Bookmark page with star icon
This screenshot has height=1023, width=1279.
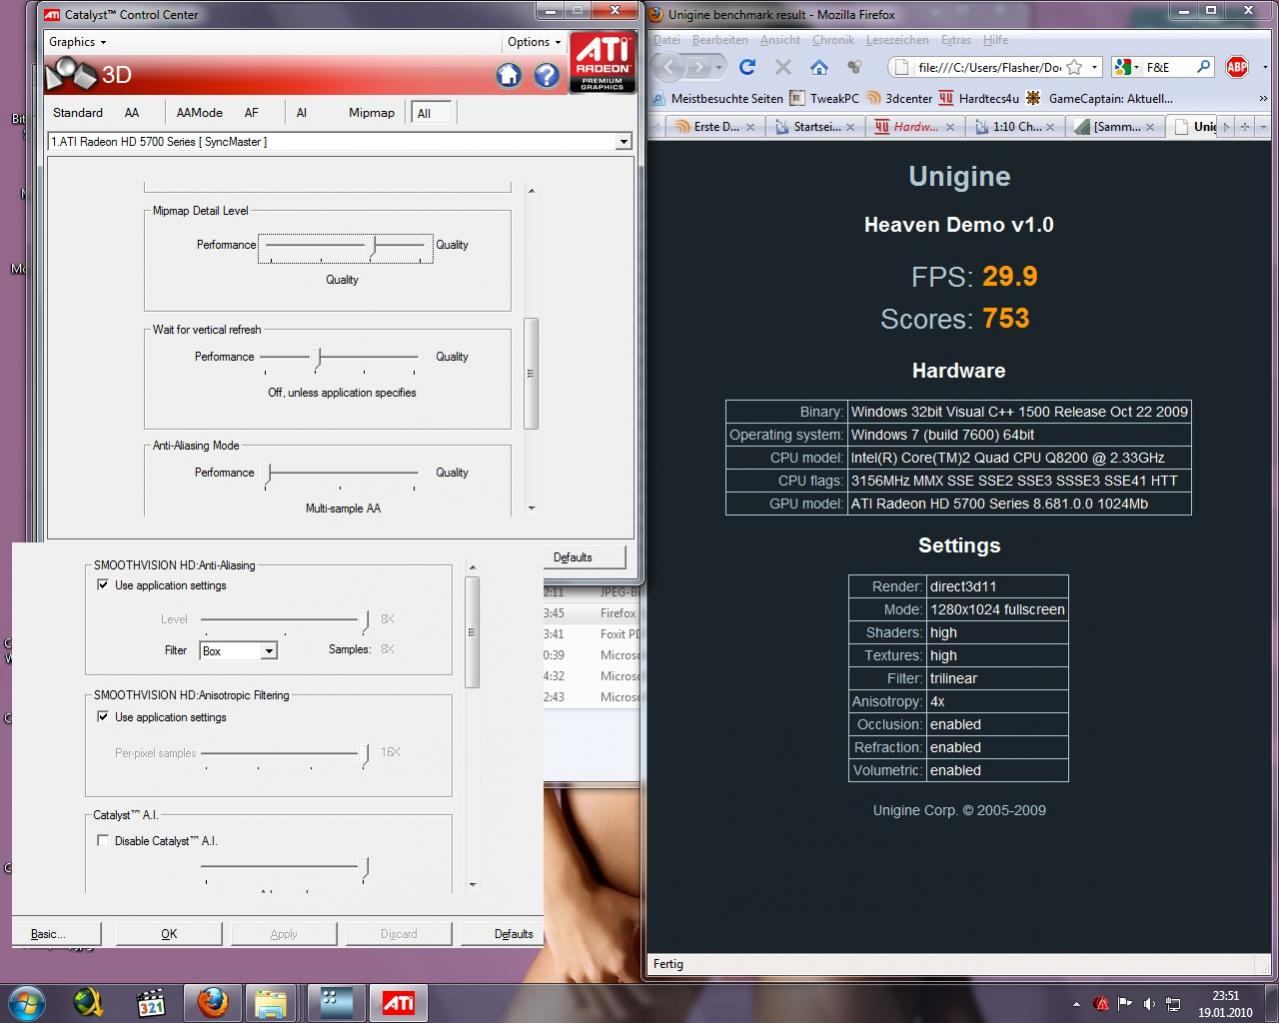coord(1074,67)
